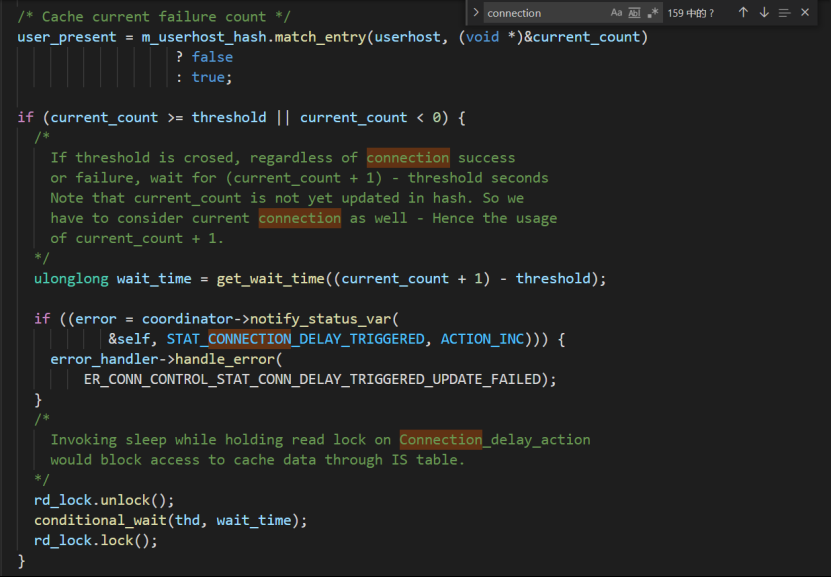
Task: Toggle Match Case (Aa) in find widget
Action: (x=616, y=13)
